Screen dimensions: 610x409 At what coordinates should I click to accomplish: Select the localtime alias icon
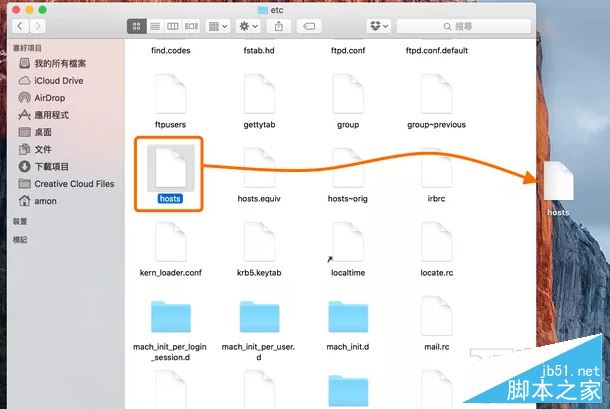[x=348, y=242]
